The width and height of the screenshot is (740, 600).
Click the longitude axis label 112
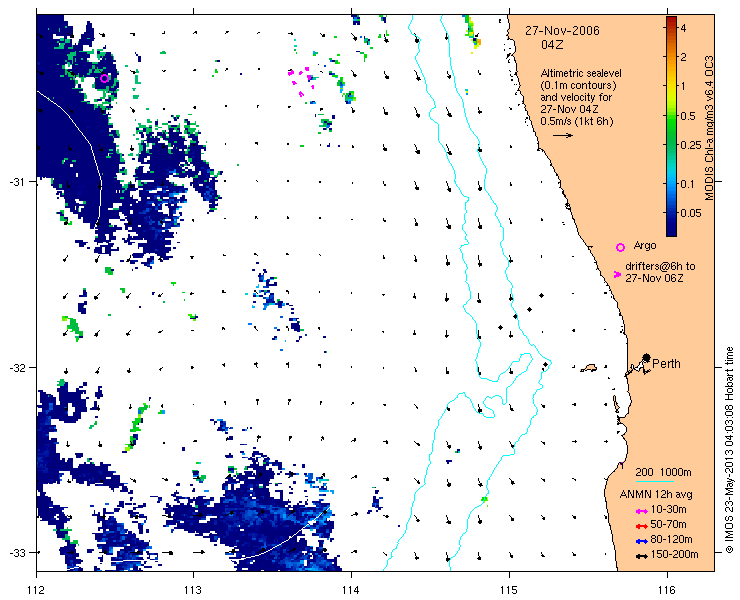36,590
